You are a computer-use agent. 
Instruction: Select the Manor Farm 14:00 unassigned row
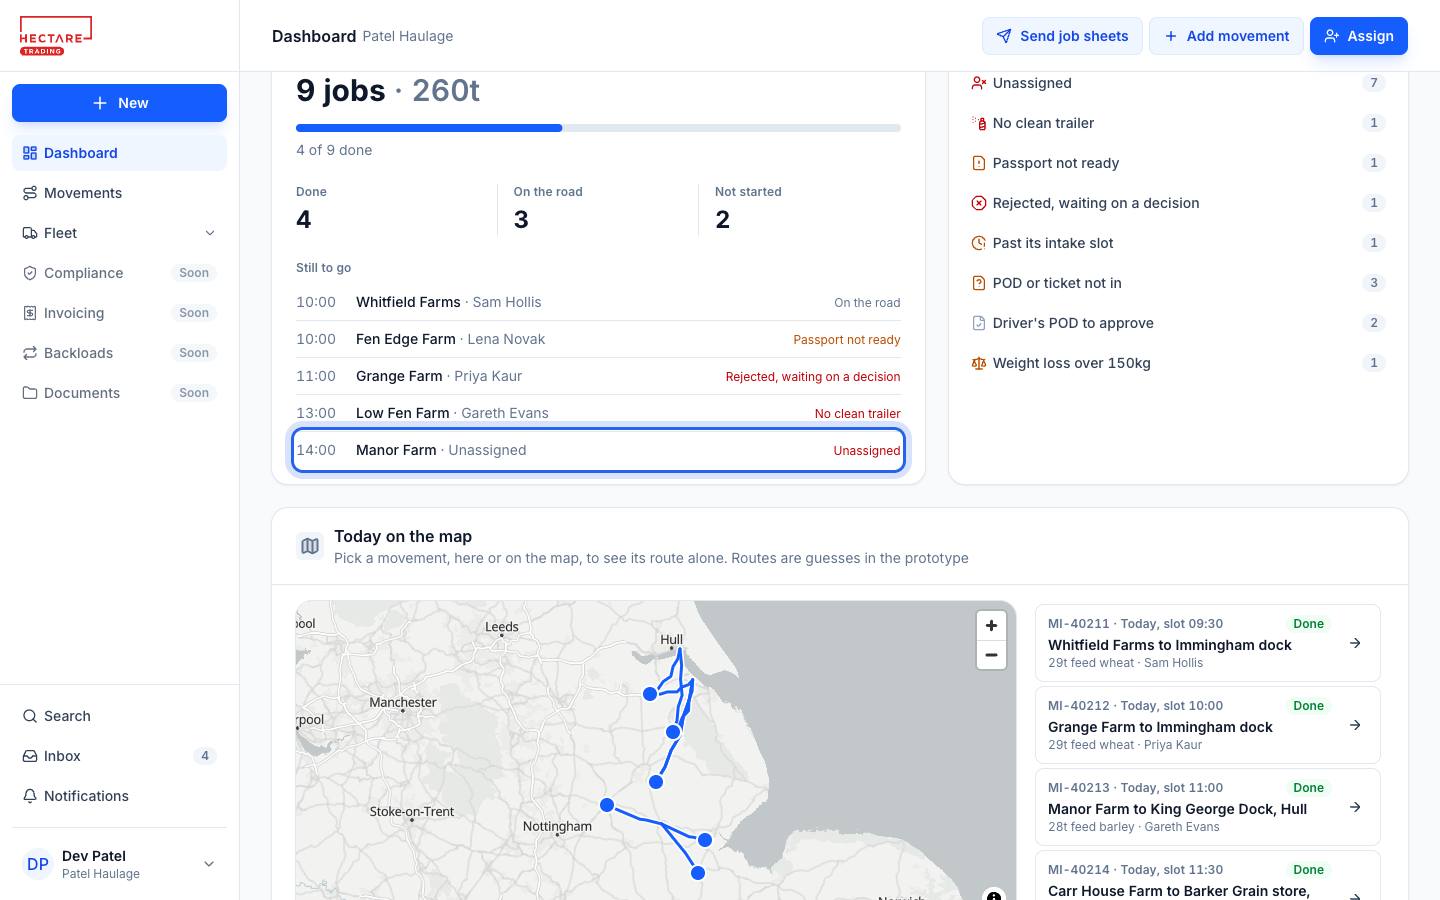pyautogui.click(x=598, y=450)
